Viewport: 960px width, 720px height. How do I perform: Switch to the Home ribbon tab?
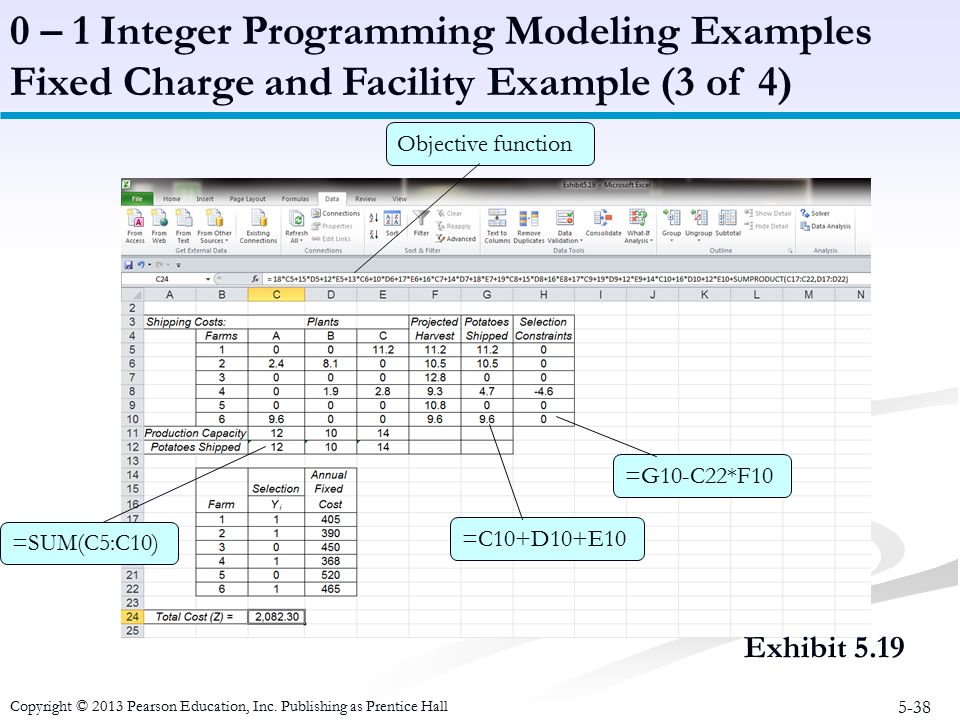171,198
